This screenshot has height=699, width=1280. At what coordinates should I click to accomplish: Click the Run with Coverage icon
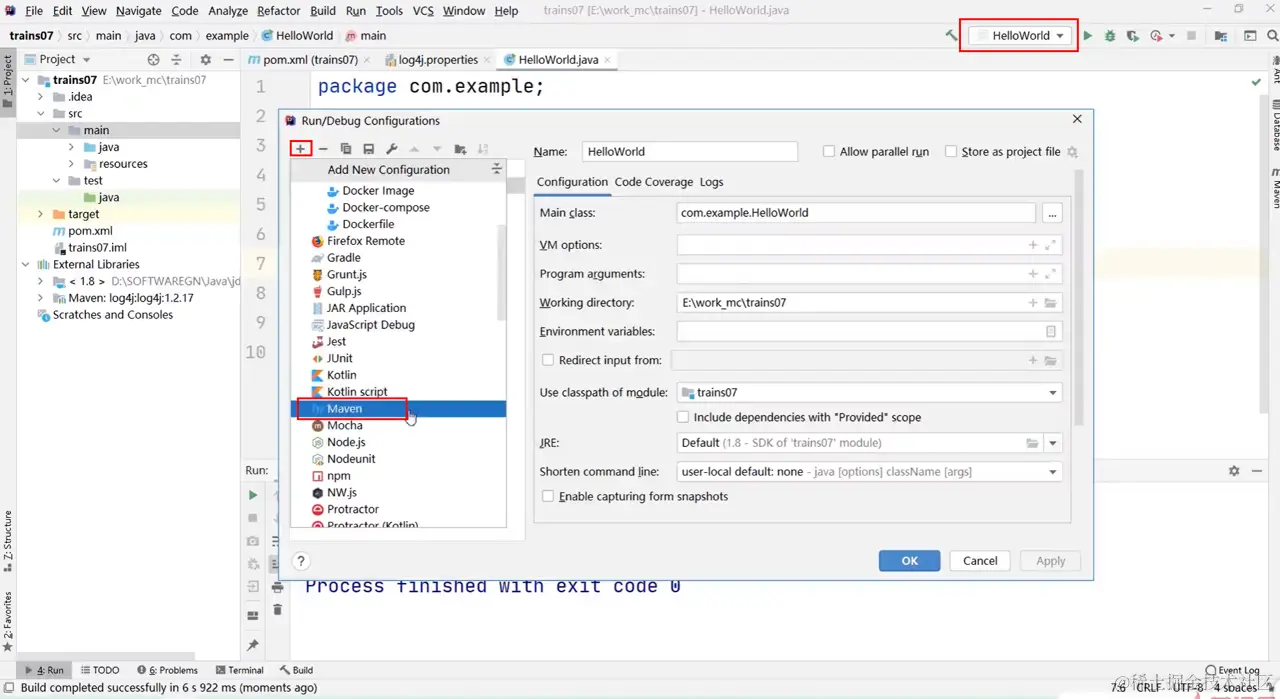click(1132, 35)
